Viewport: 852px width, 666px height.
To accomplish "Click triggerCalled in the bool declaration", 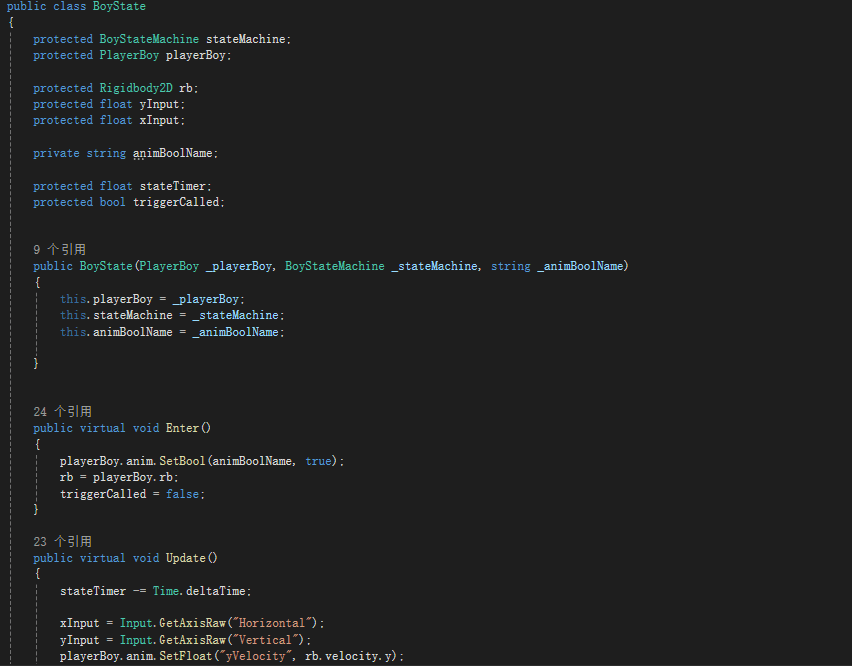I will (x=176, y=202).
